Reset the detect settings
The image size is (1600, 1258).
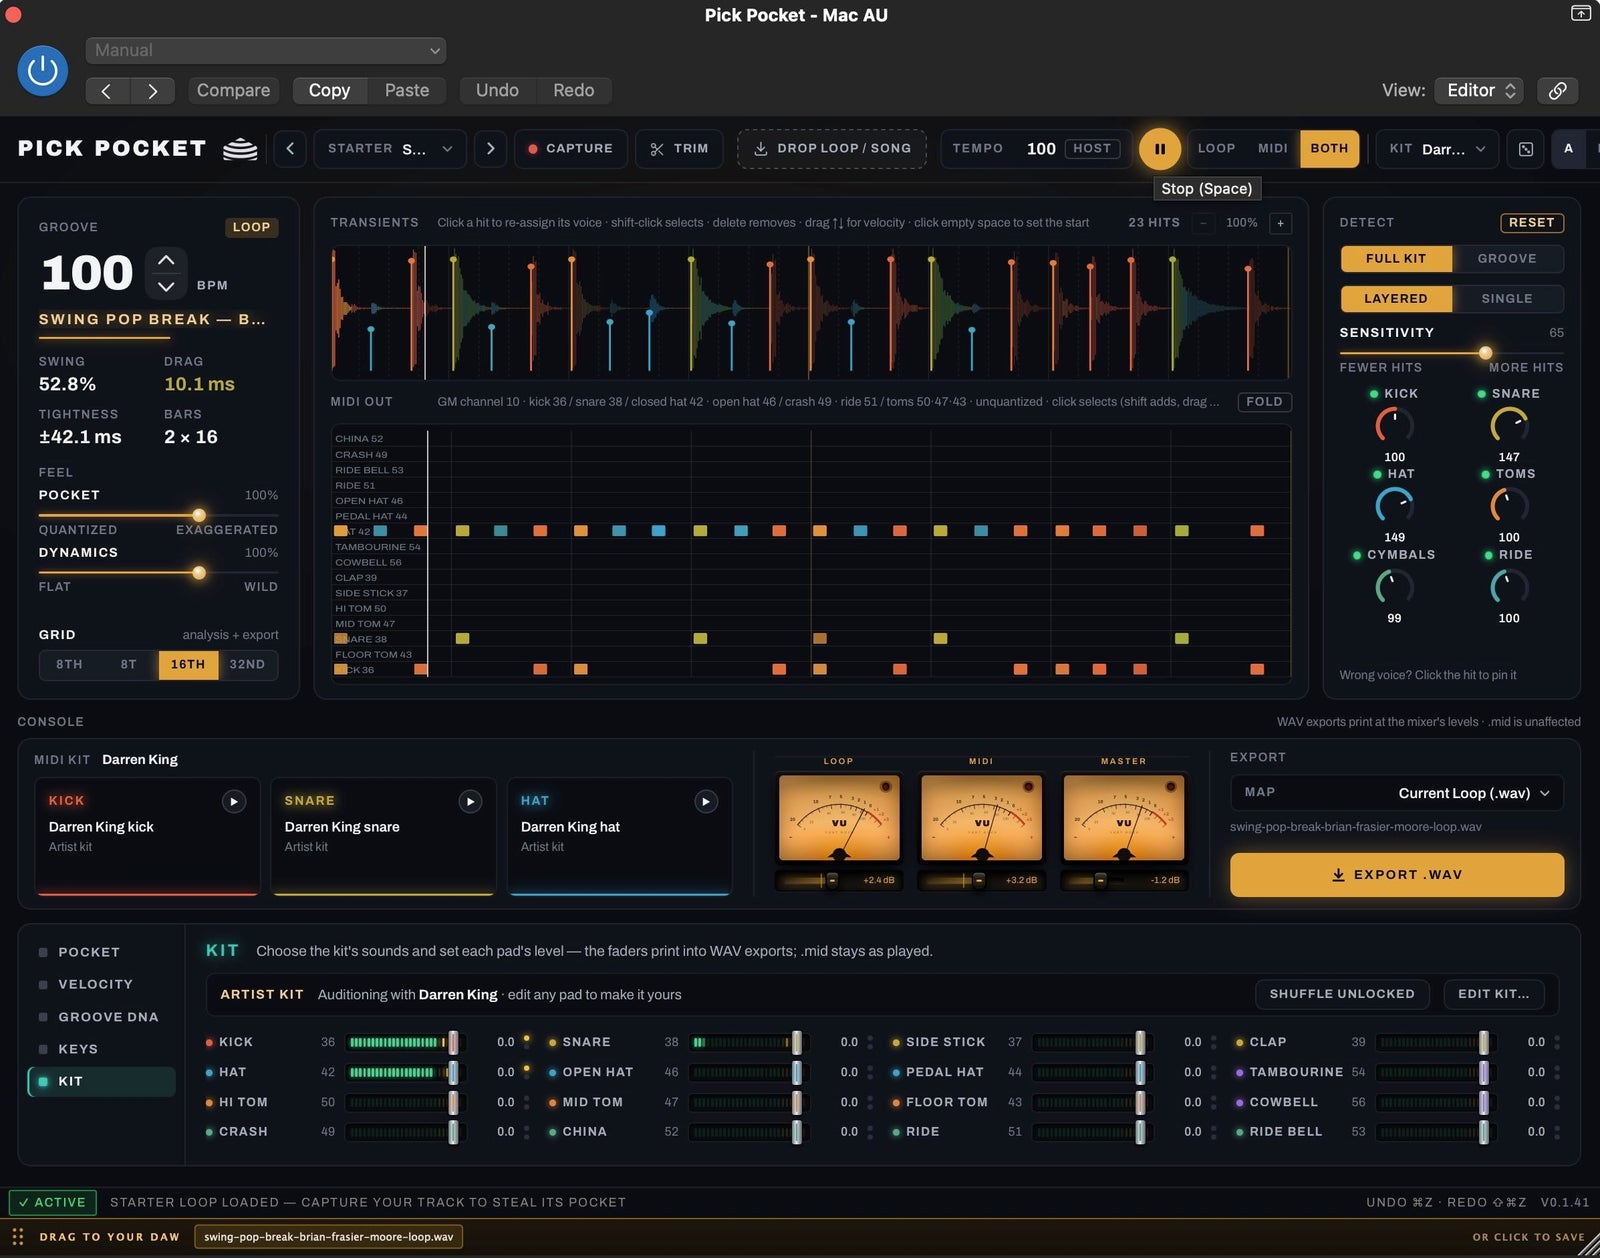click(1531, 223)
